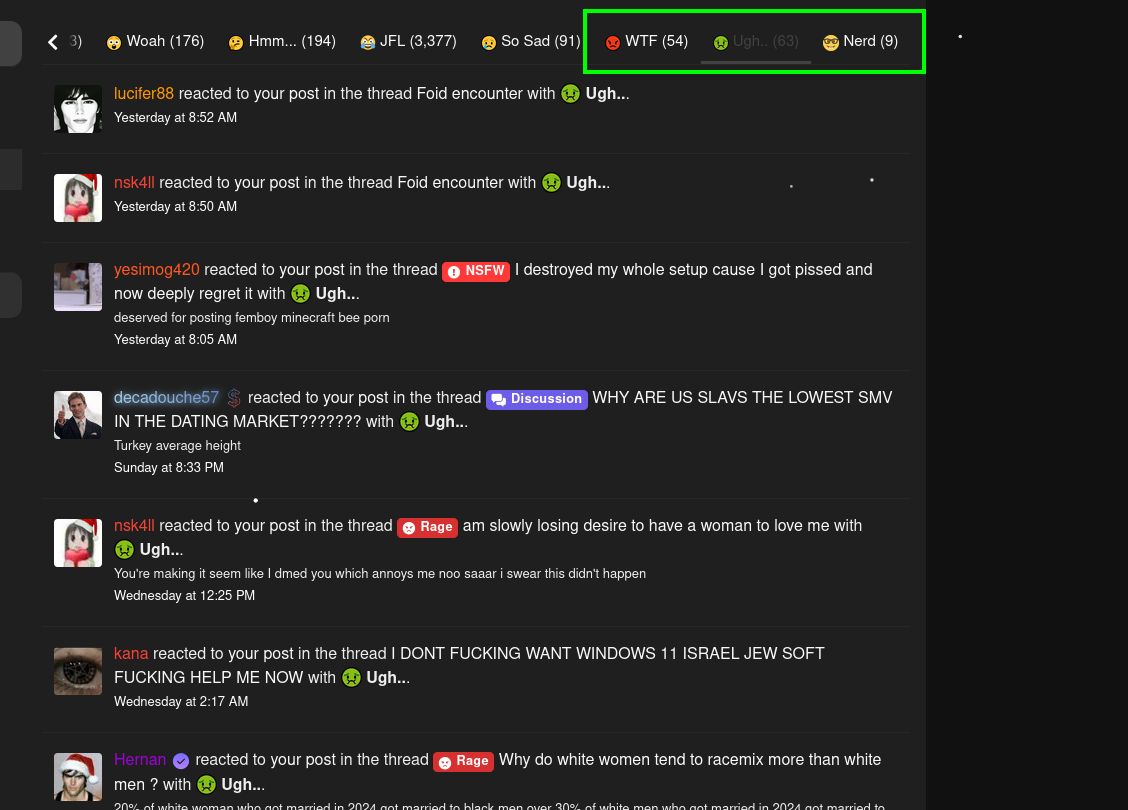
Task: Click the Ugh emoji in lucifer88's alert
Action: click(x=570, y=94)
